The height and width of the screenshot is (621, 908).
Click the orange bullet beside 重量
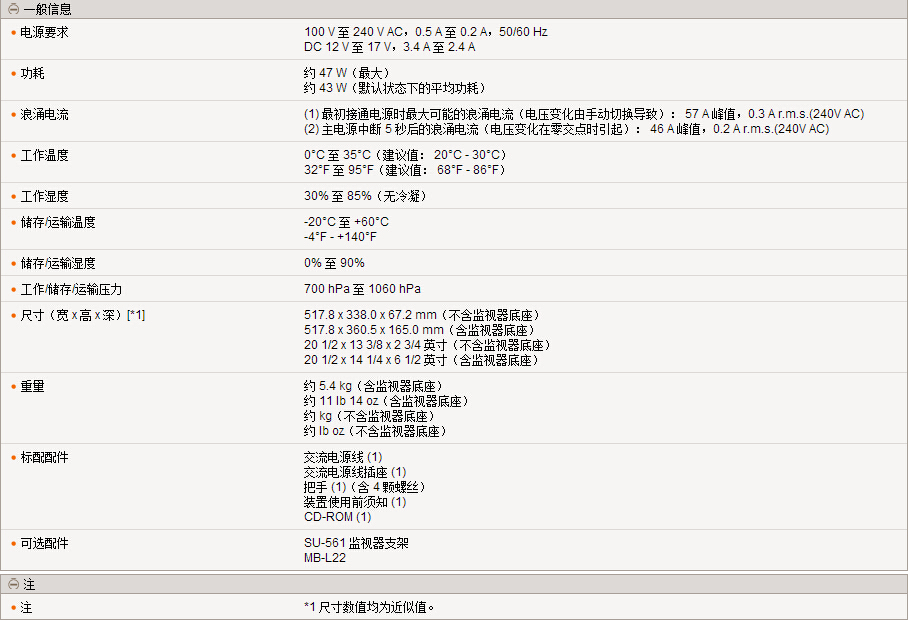pos(13,387)
